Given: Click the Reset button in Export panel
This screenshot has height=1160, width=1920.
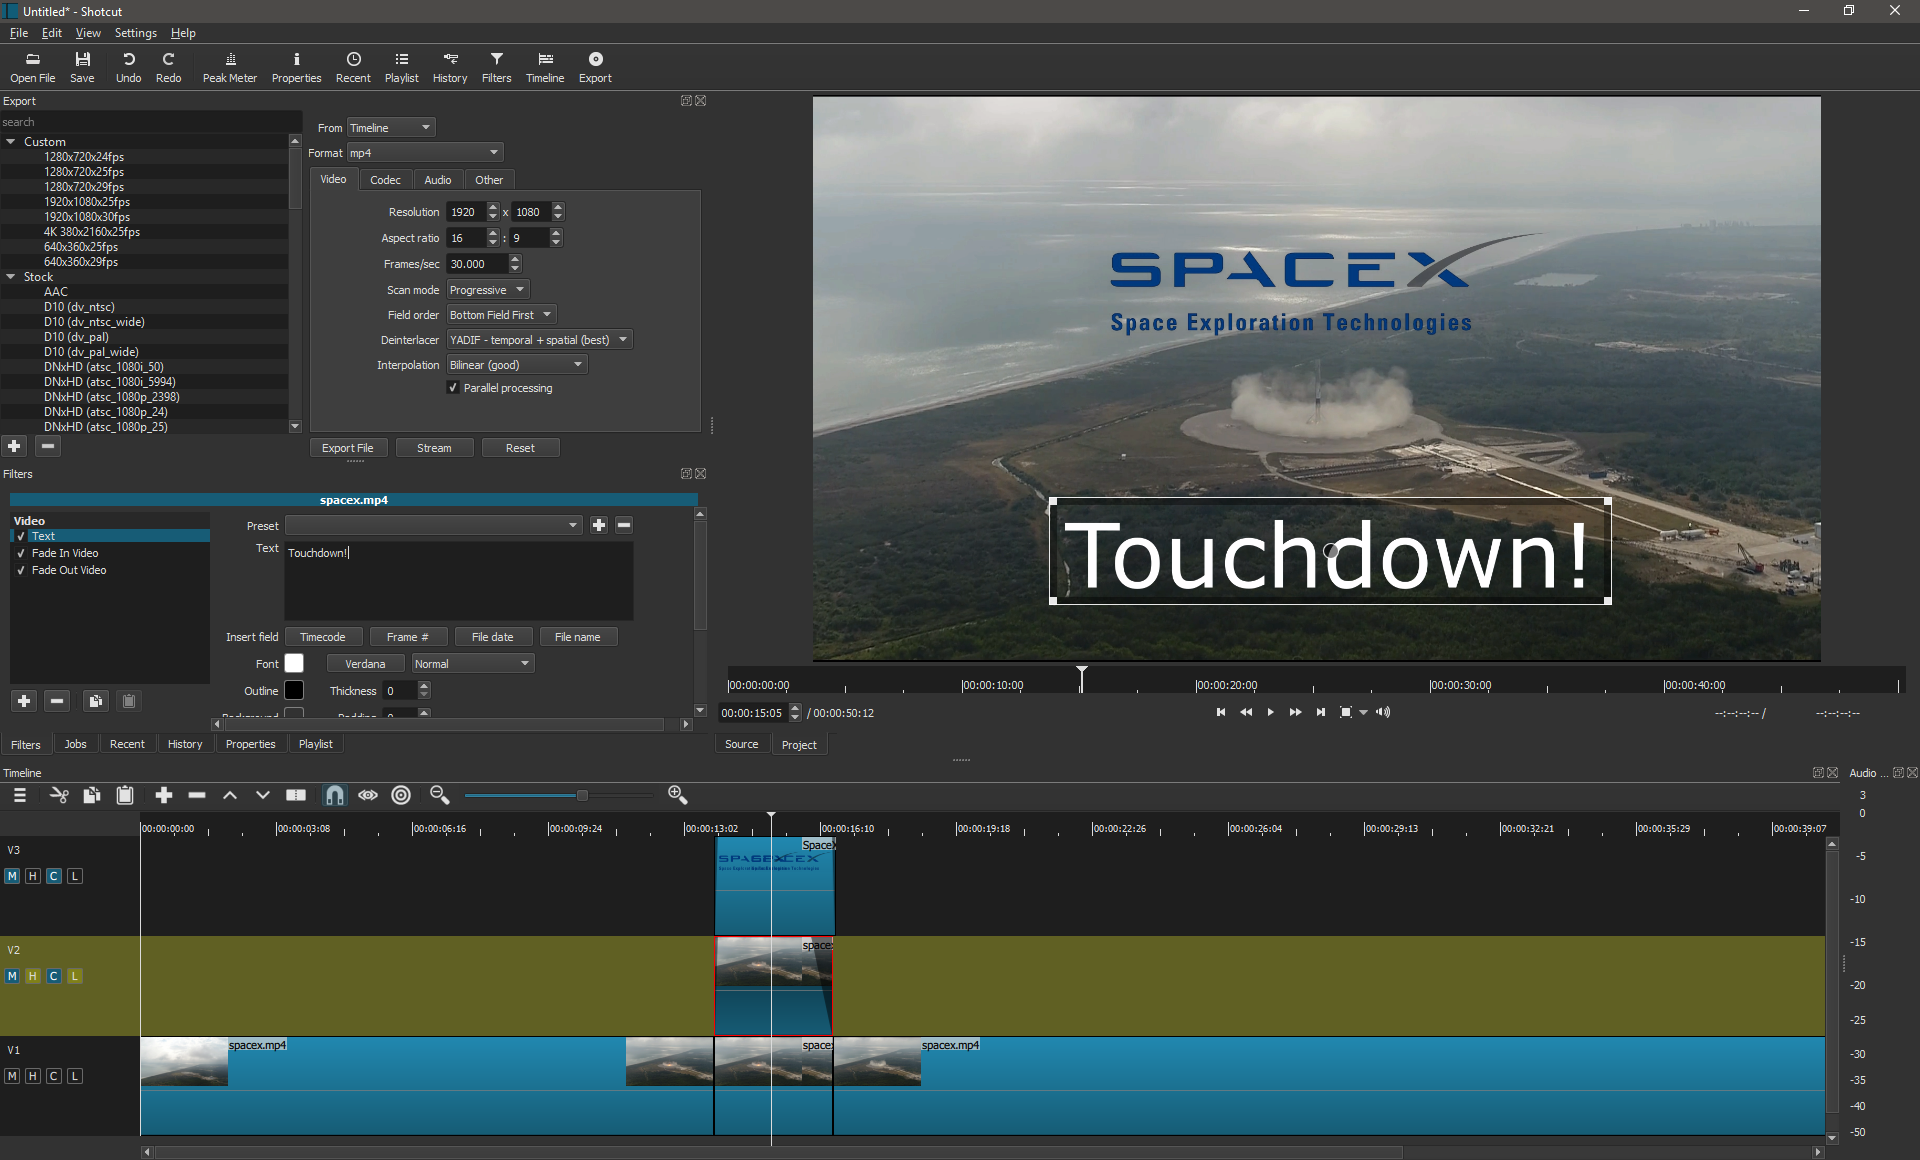Looking at the screenshot, I should click(518, 447).
